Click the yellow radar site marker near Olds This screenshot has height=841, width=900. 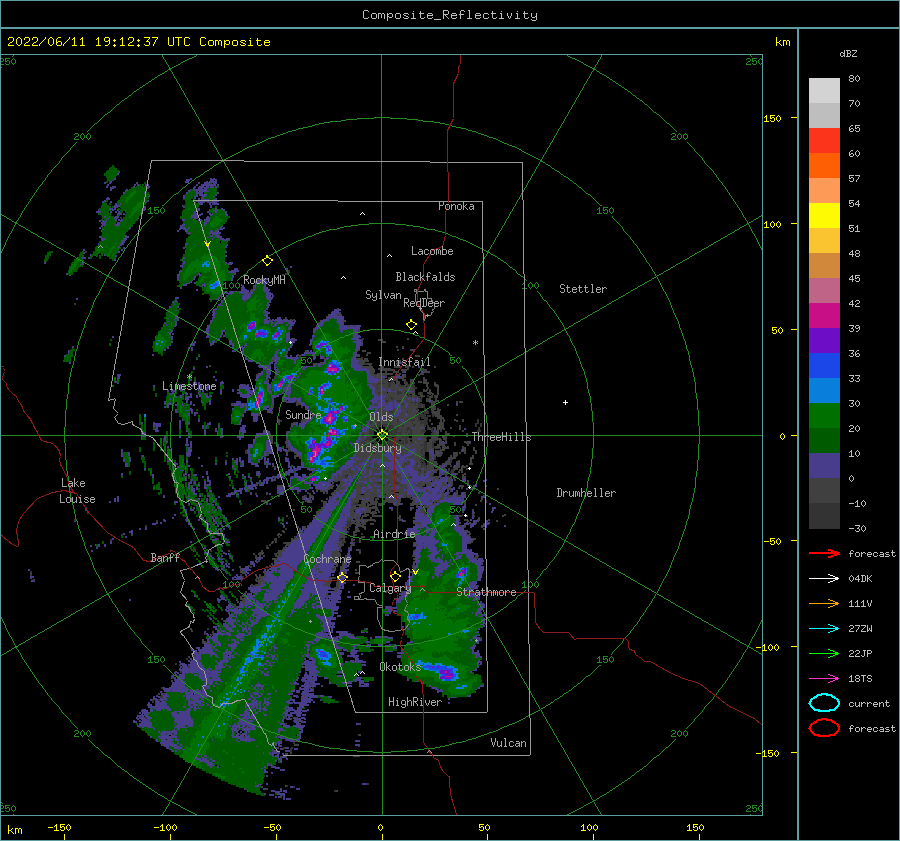(x=382, y=435)
